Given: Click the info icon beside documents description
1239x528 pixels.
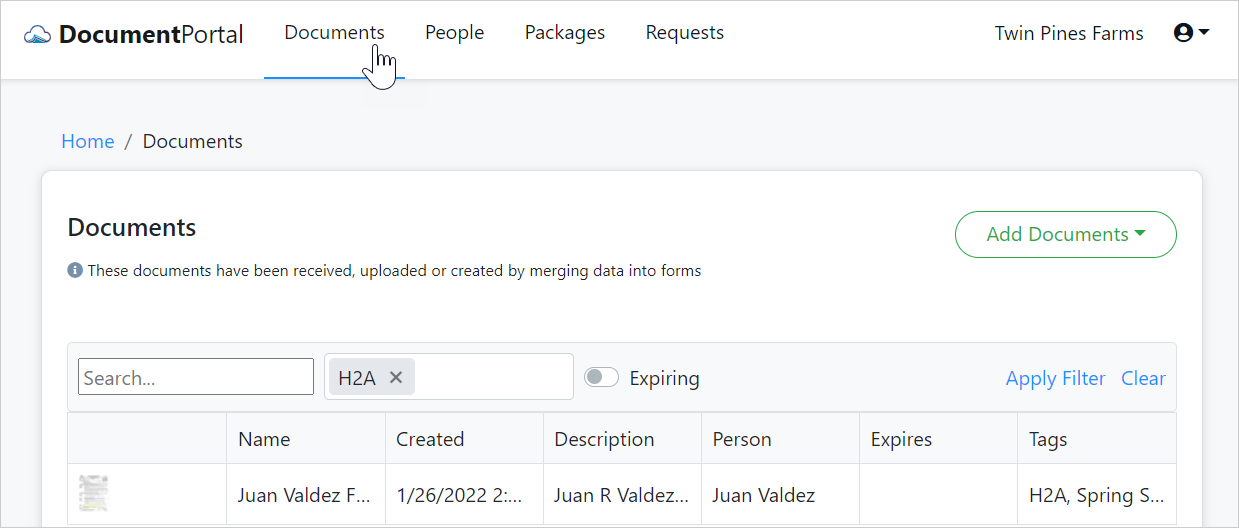Looking at the screenshot, I should (75, 270).
